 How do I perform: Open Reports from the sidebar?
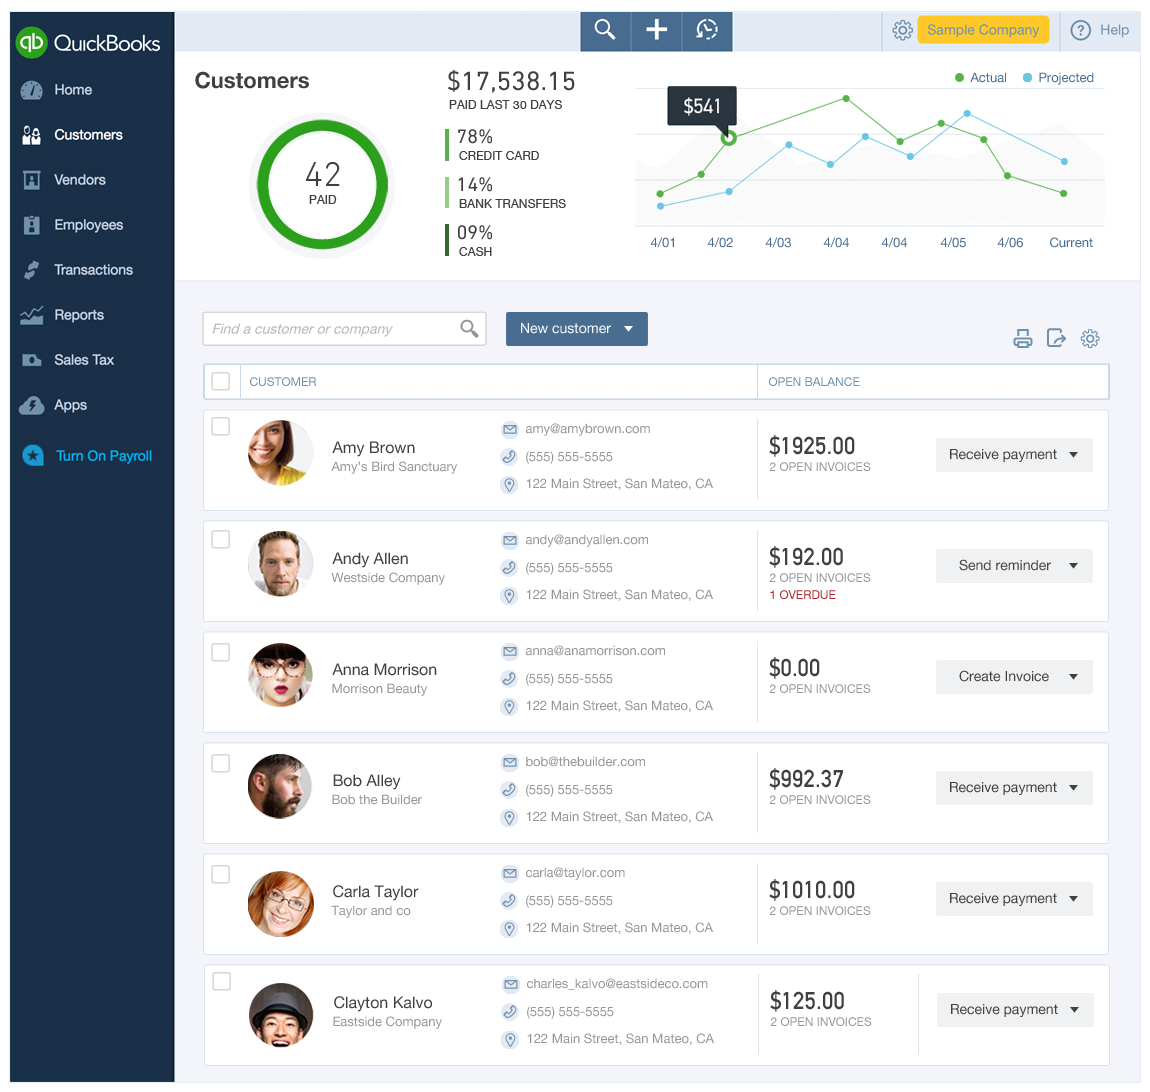(79, 315)
